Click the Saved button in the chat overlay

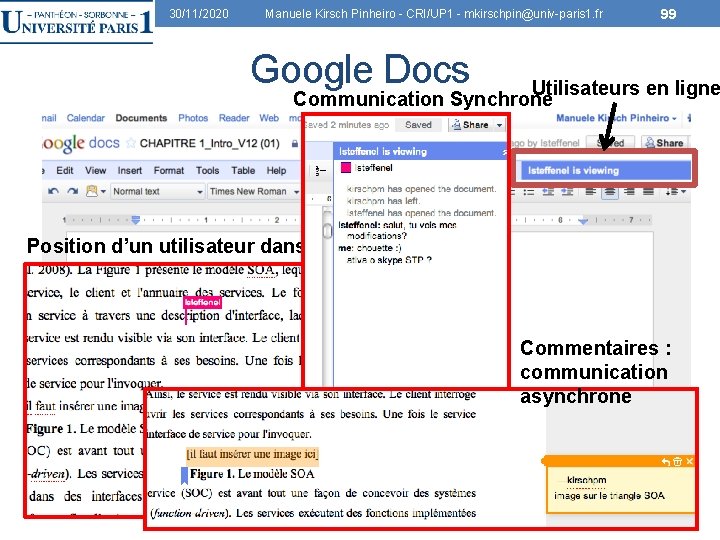pos(418,125)
